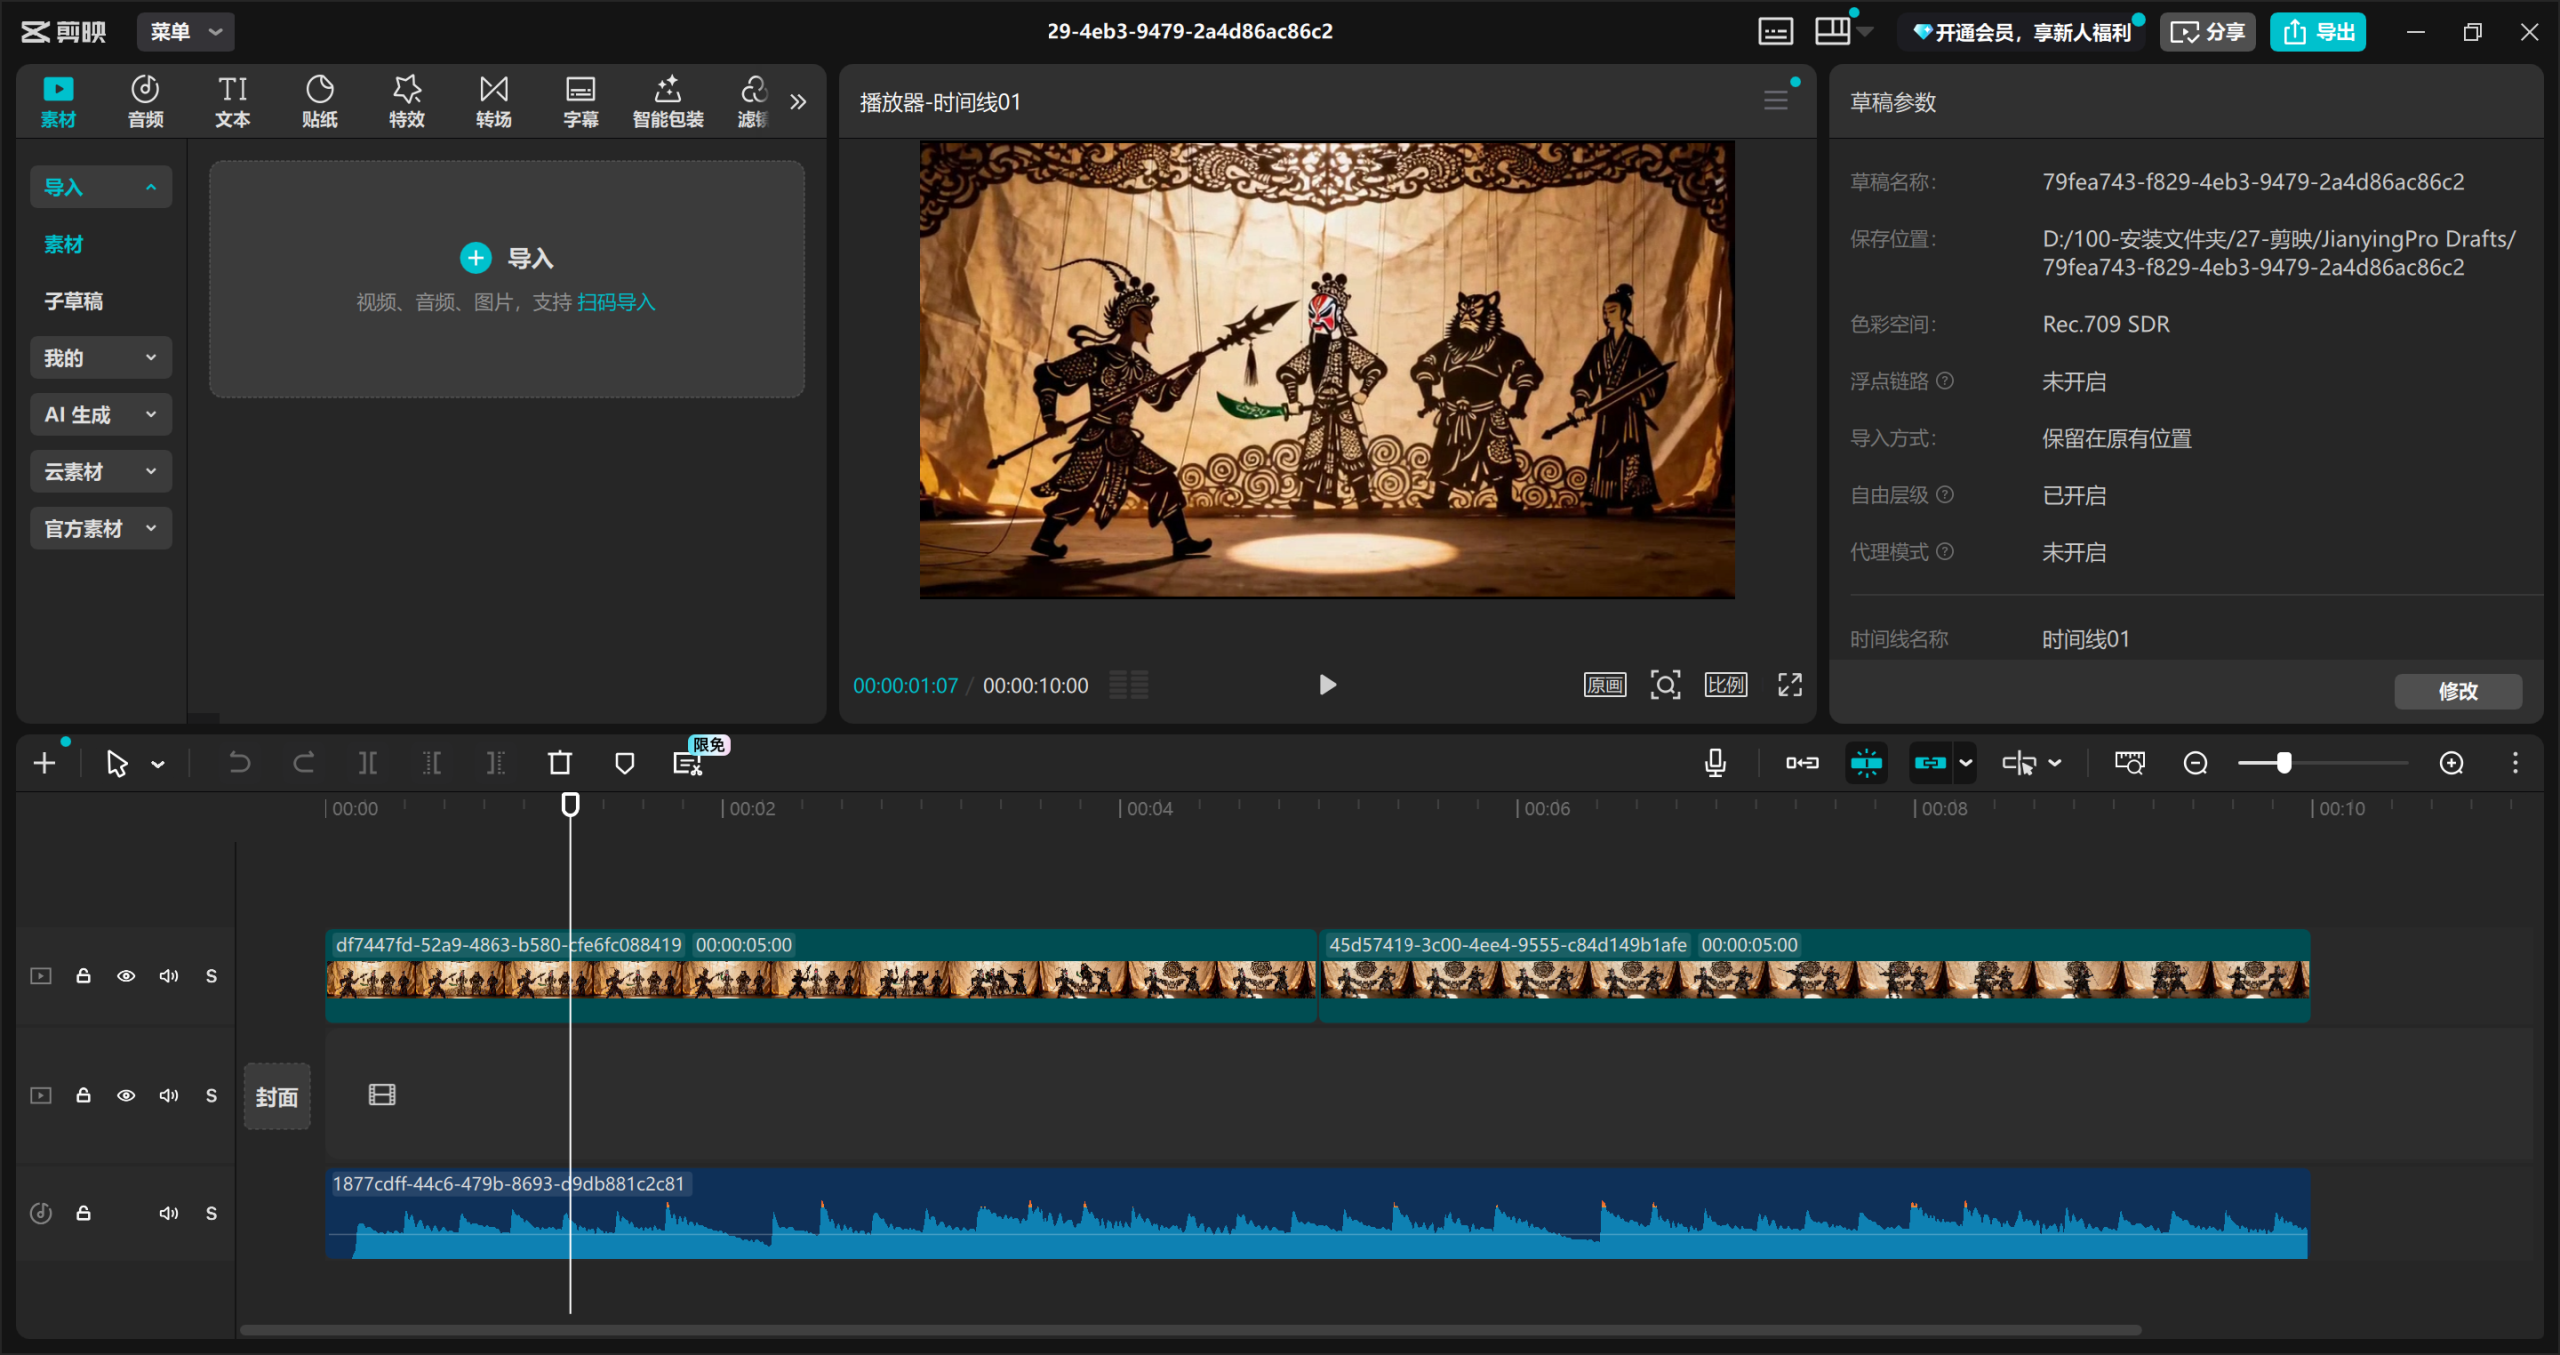Click the delete clip trash icon
Image resolution: width=2560 pixels, height=1355 pixels.
pyautogui.click(x=560, y=763)
